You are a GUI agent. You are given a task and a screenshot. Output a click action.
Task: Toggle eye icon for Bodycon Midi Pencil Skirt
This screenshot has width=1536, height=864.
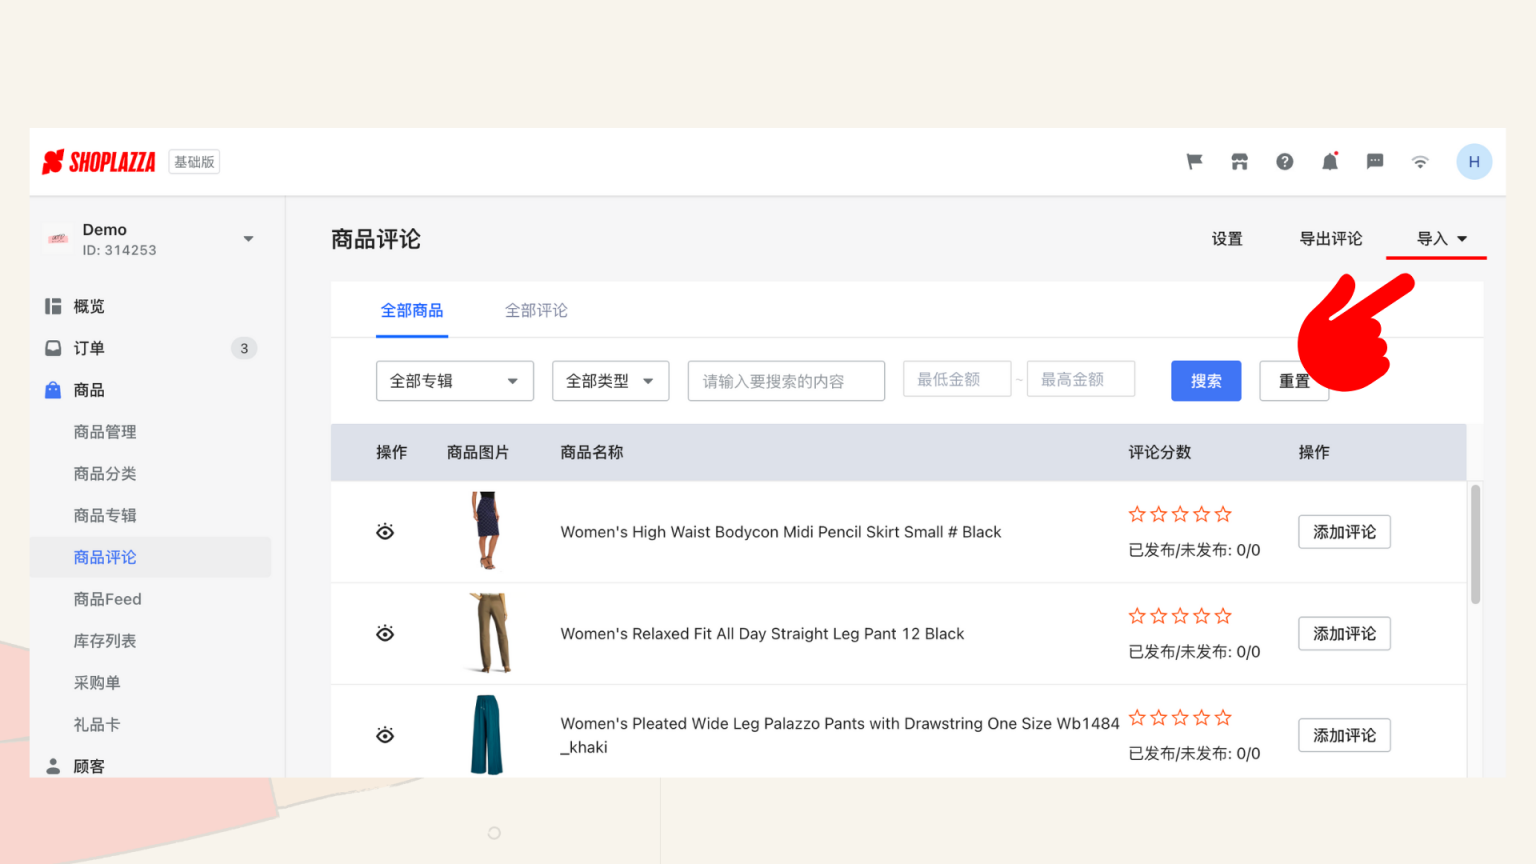click(385, 532)
